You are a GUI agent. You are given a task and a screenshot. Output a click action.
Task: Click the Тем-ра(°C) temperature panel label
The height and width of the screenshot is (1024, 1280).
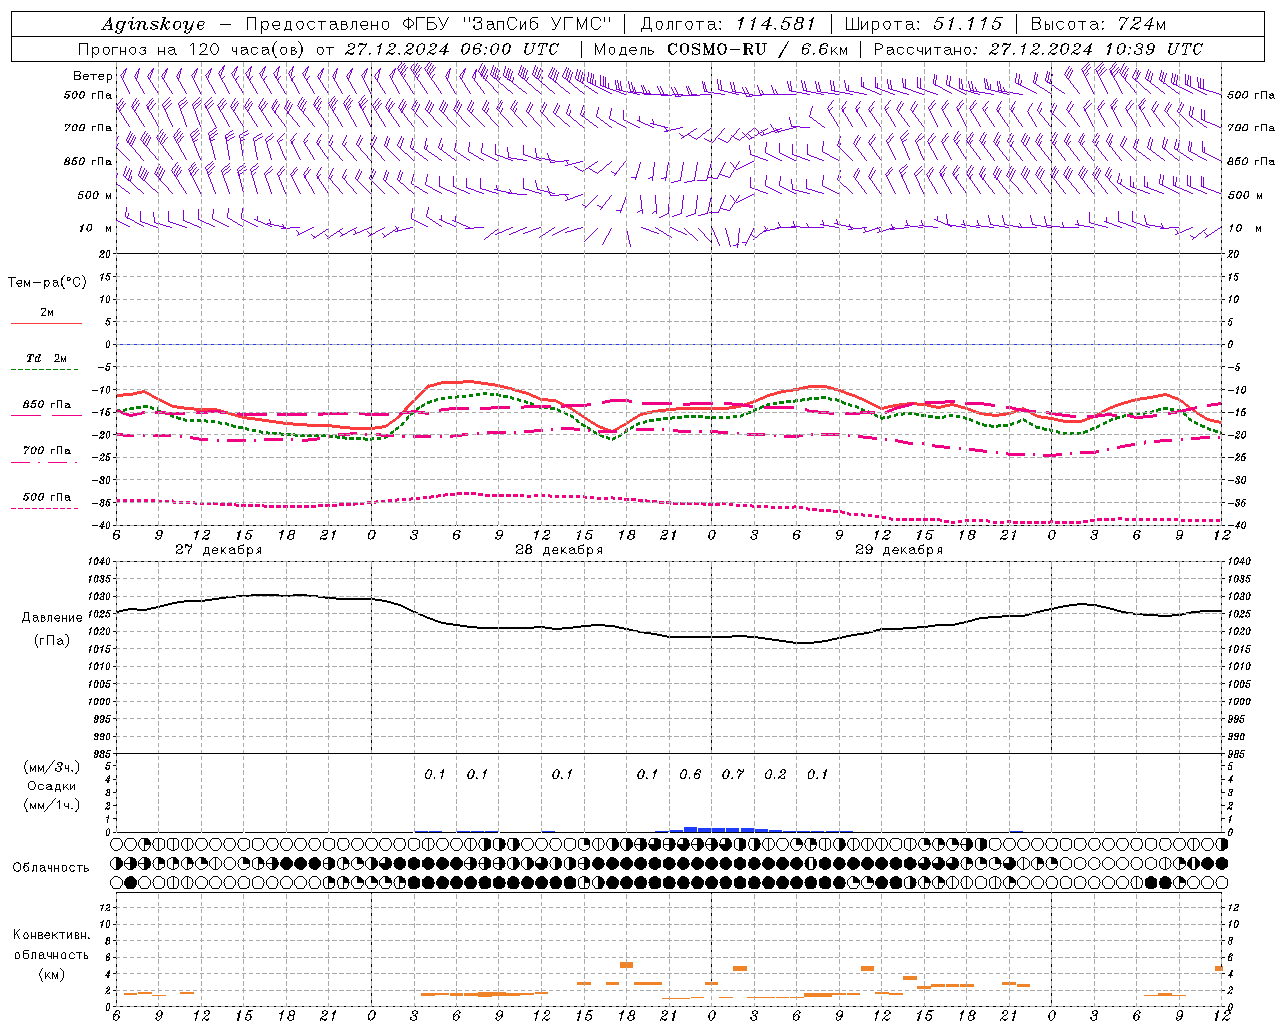tap(47, 283)
